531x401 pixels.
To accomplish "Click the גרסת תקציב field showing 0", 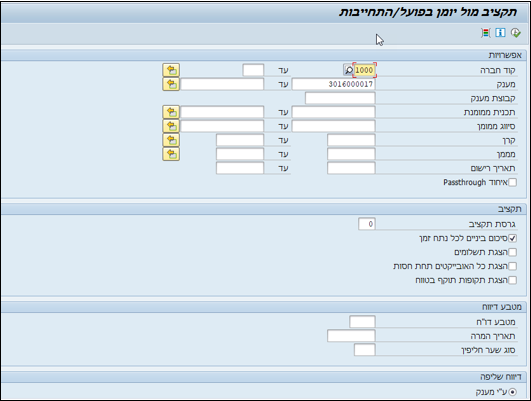I will [x=367, y=224].
